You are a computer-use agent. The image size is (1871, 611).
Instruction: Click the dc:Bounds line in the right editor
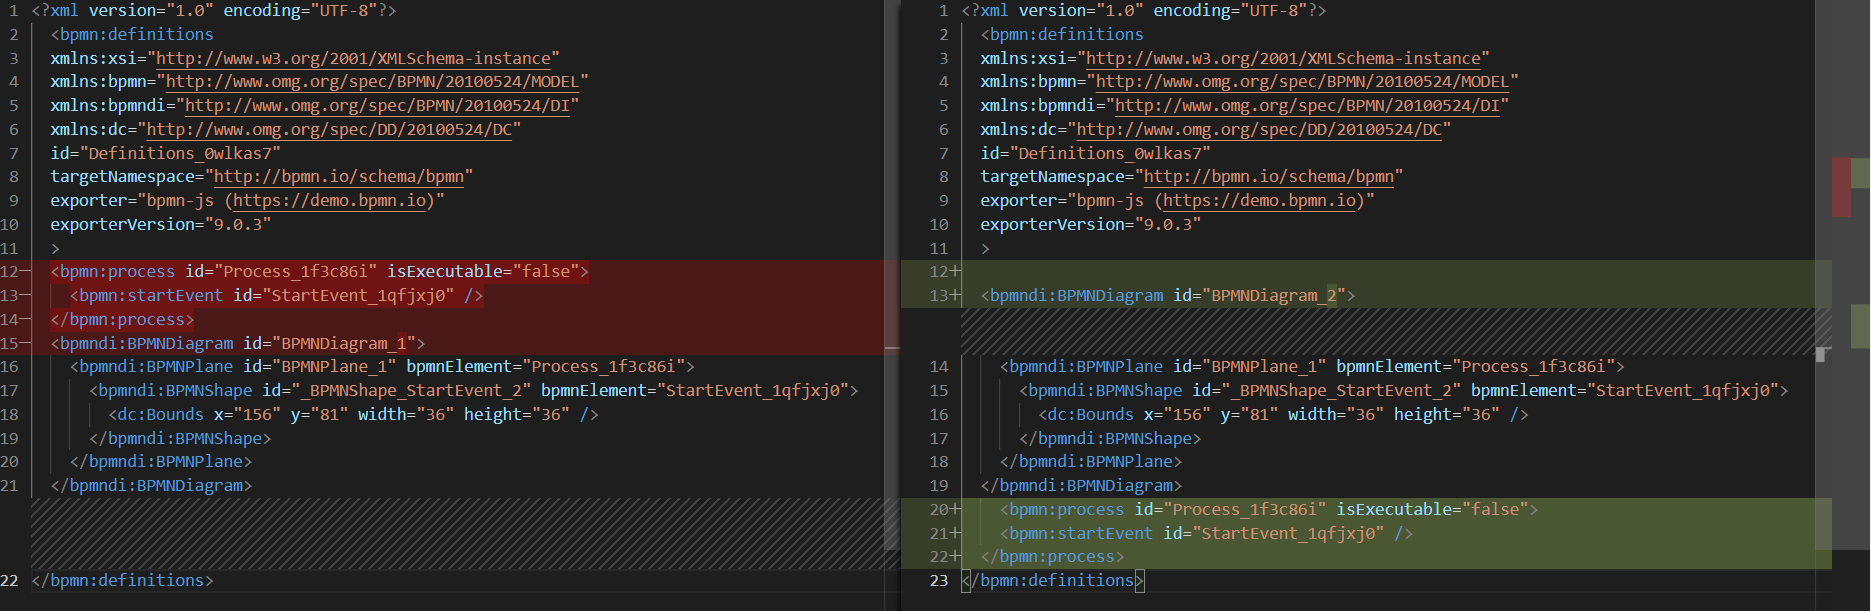(1283, 414)
